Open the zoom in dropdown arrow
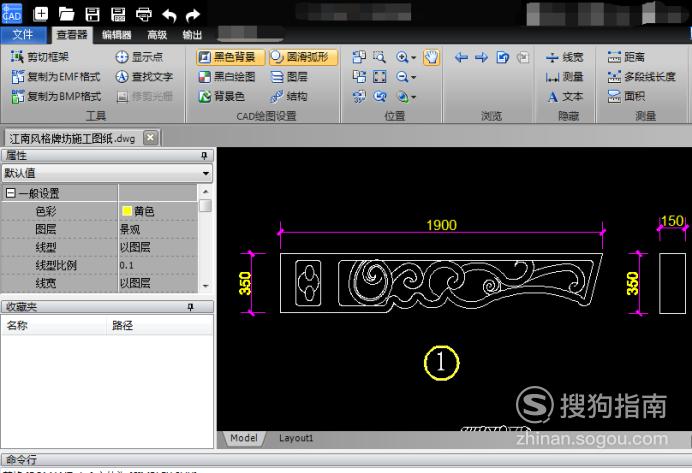 click(x=414, y=57)
